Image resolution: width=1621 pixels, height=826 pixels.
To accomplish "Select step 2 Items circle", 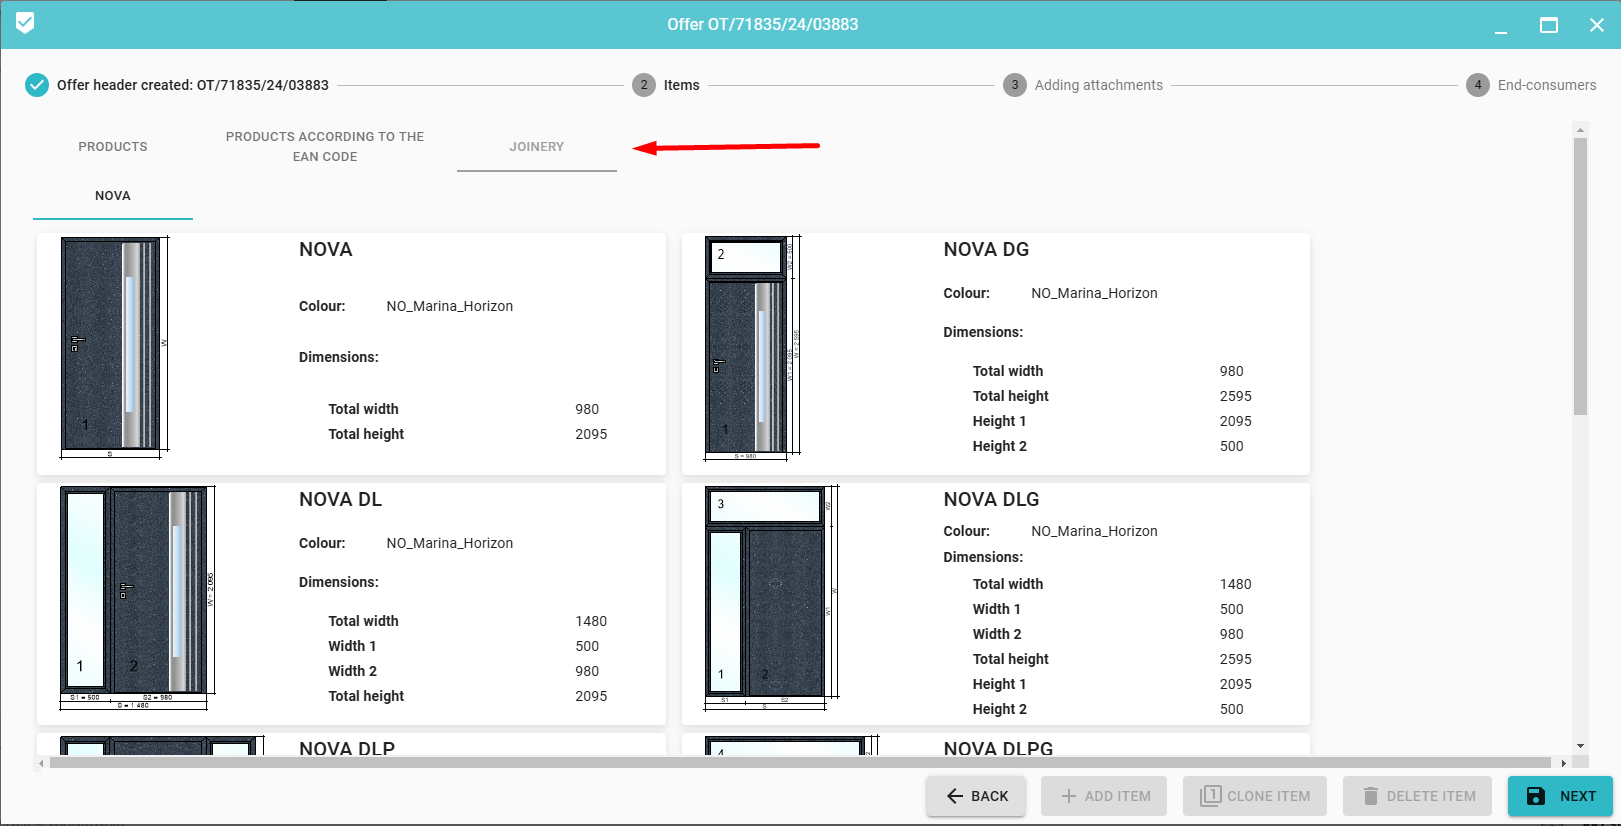I will coord(644,85).
